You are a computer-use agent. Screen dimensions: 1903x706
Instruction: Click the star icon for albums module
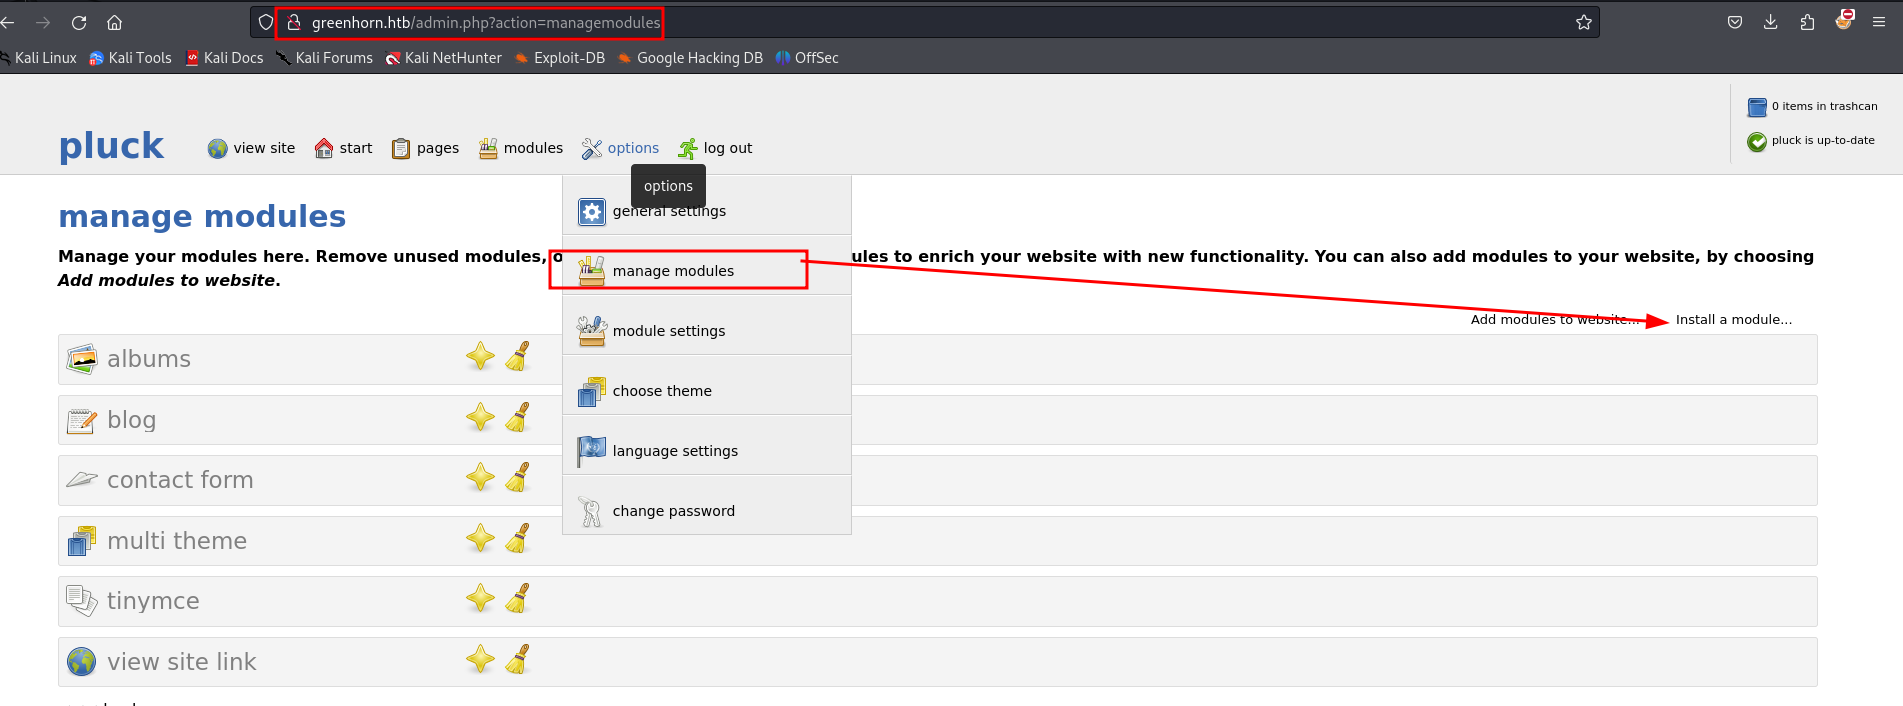coord(480,357)
